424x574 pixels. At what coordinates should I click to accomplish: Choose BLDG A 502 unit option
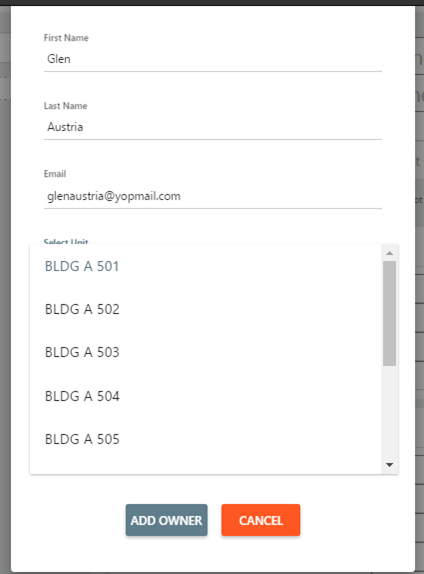click(205, 309)
